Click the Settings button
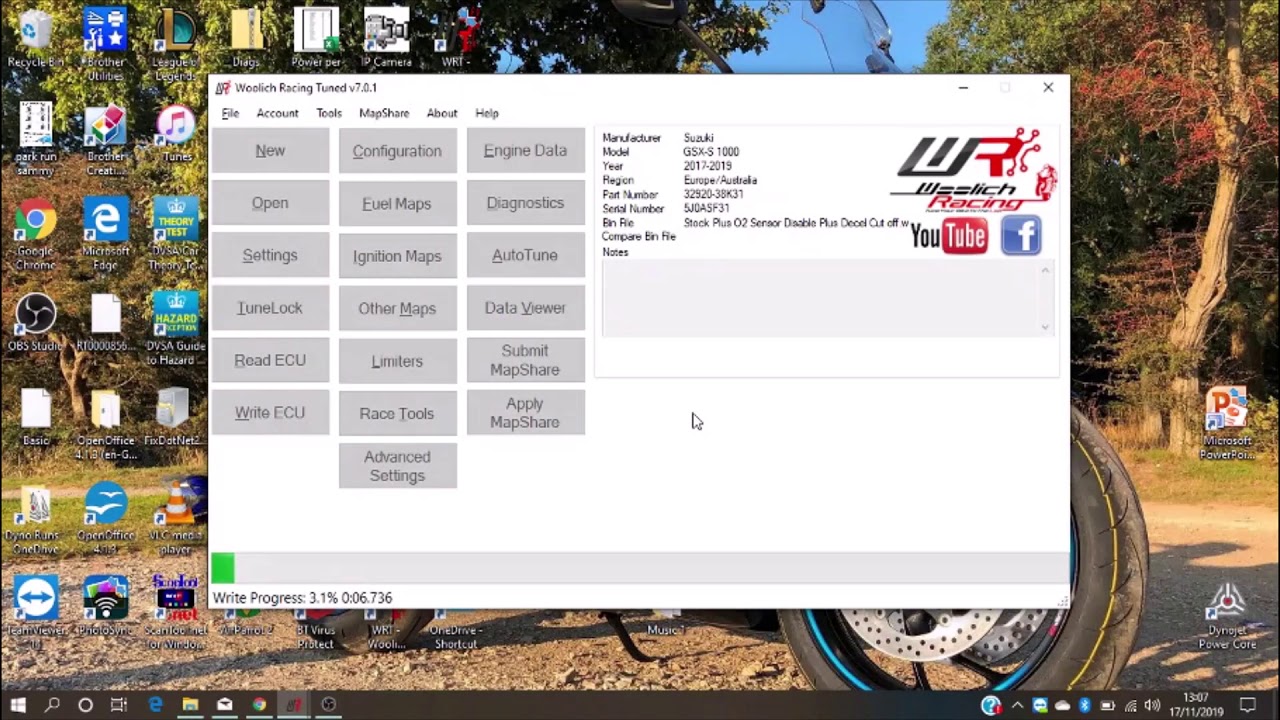Screen dimensions: 1280x720 [270, 255]
